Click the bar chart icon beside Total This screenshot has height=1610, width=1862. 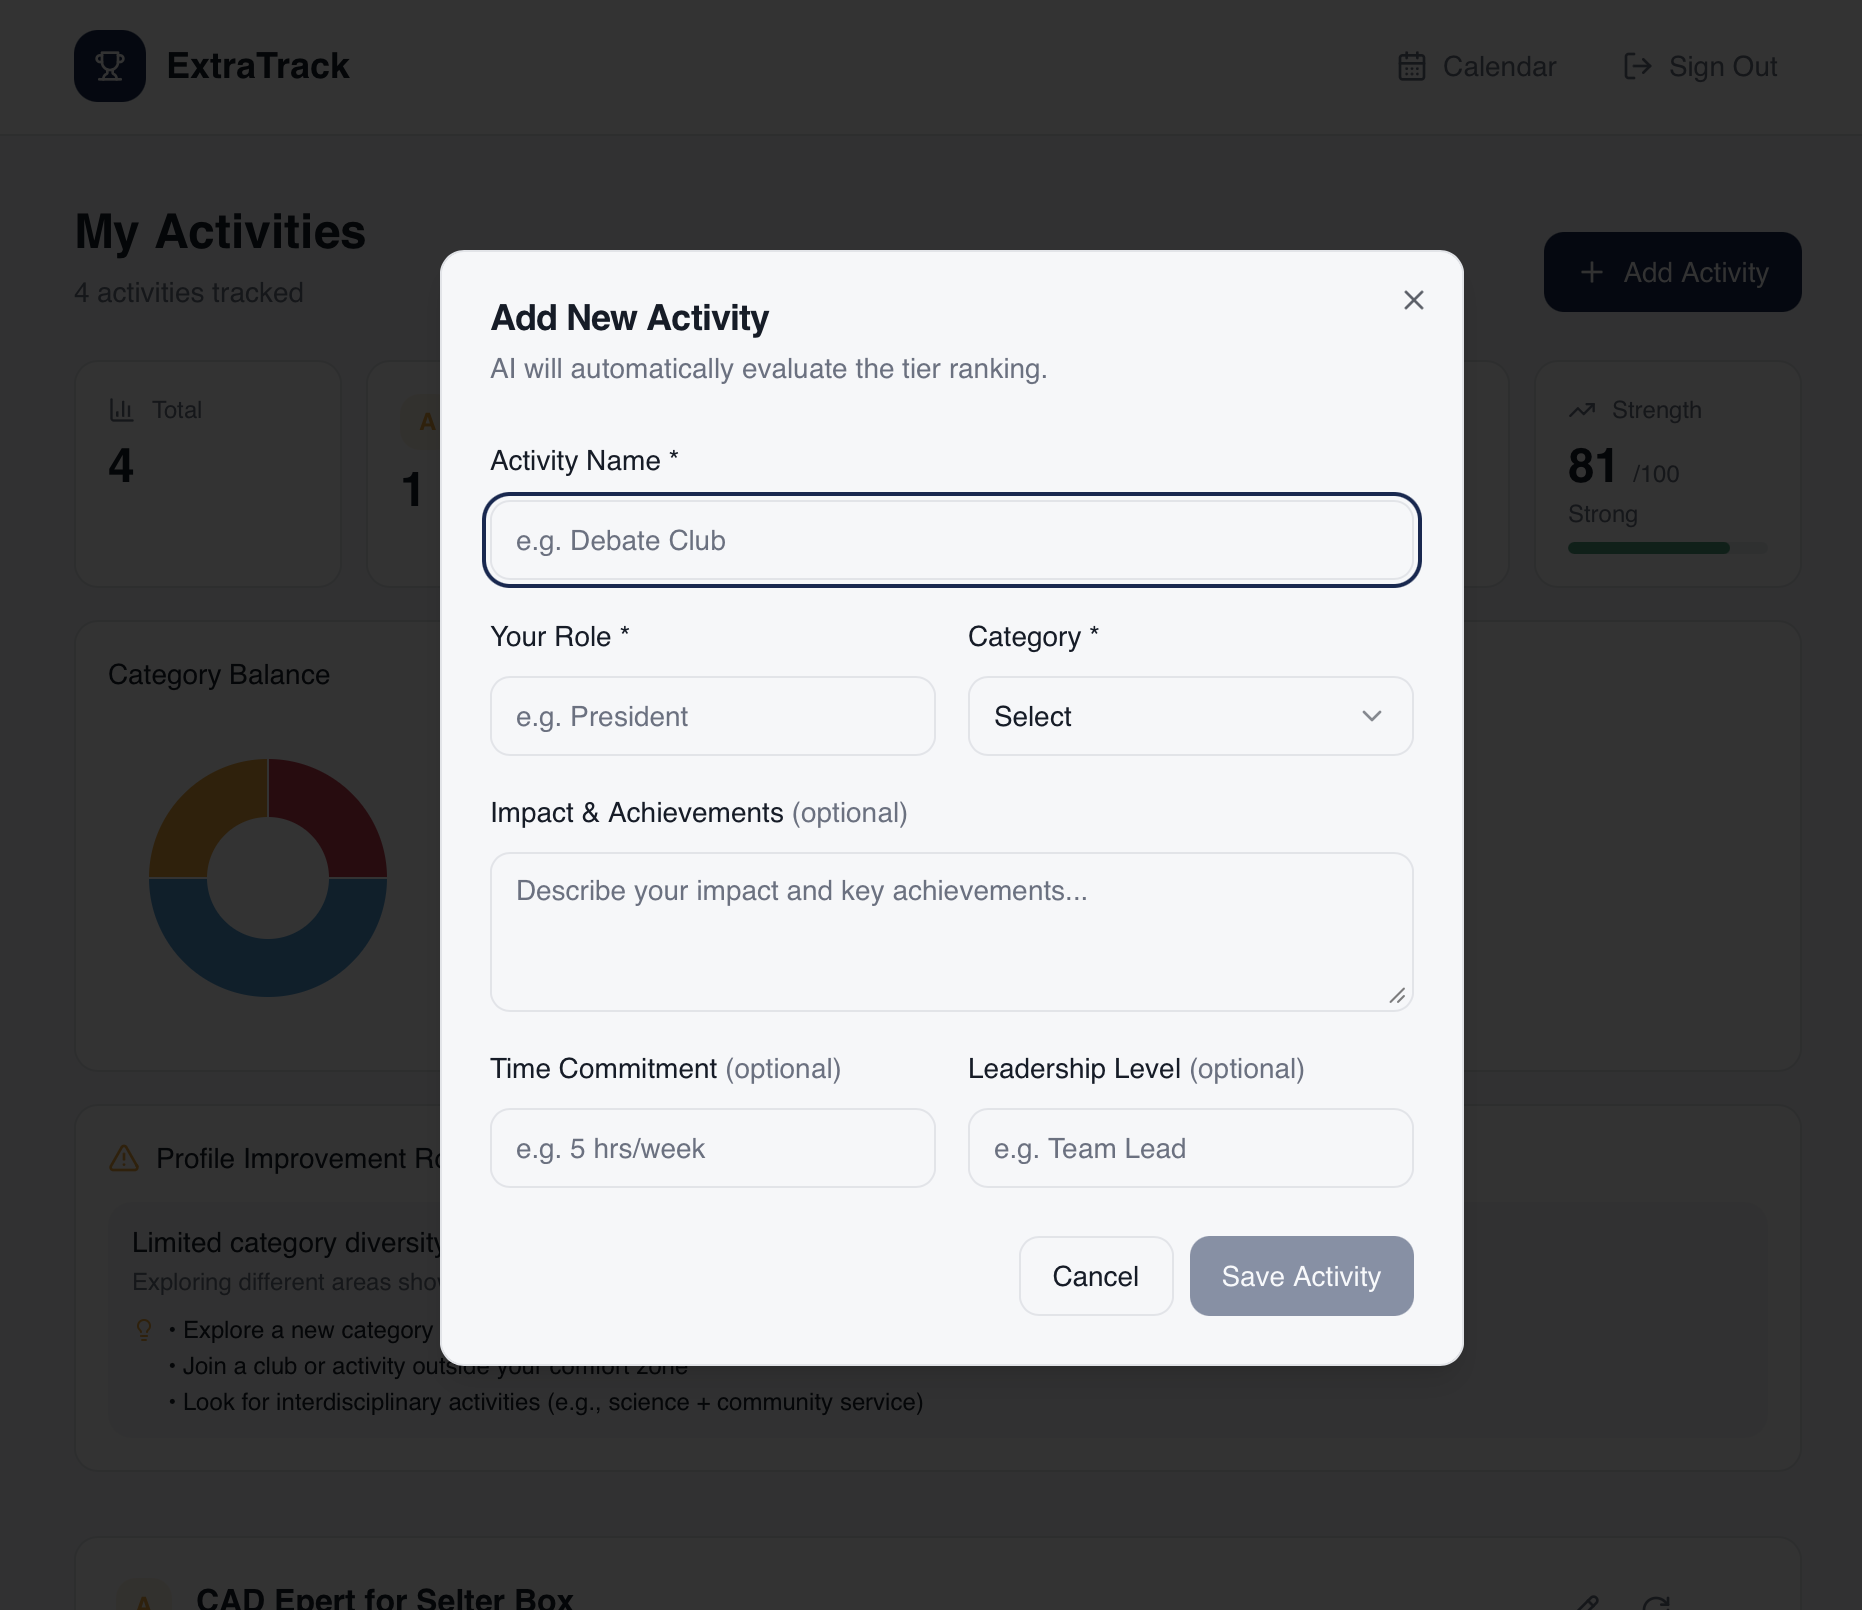[121, 409]
